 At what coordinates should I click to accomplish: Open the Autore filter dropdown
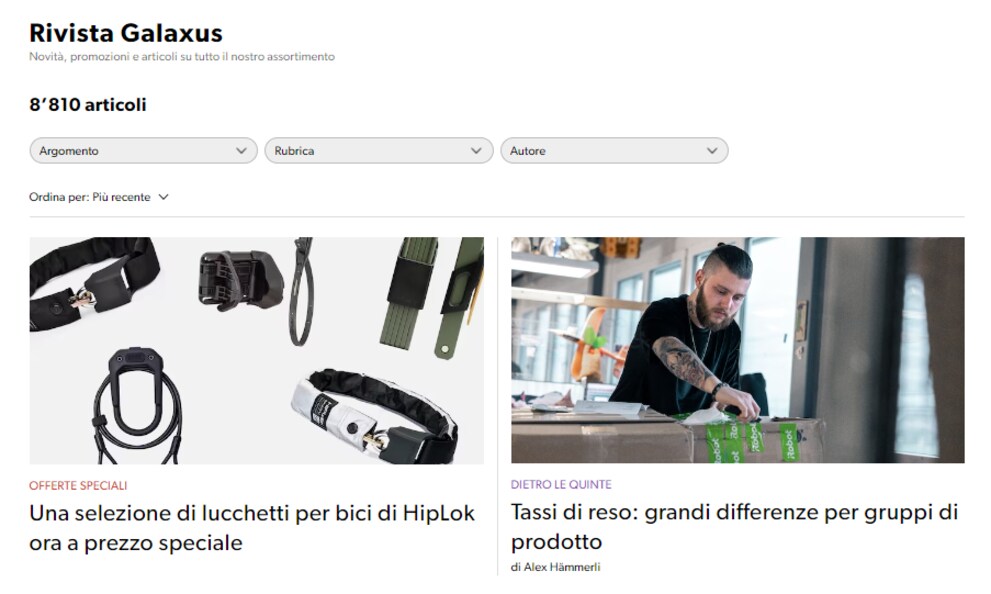tap(614, 150)
